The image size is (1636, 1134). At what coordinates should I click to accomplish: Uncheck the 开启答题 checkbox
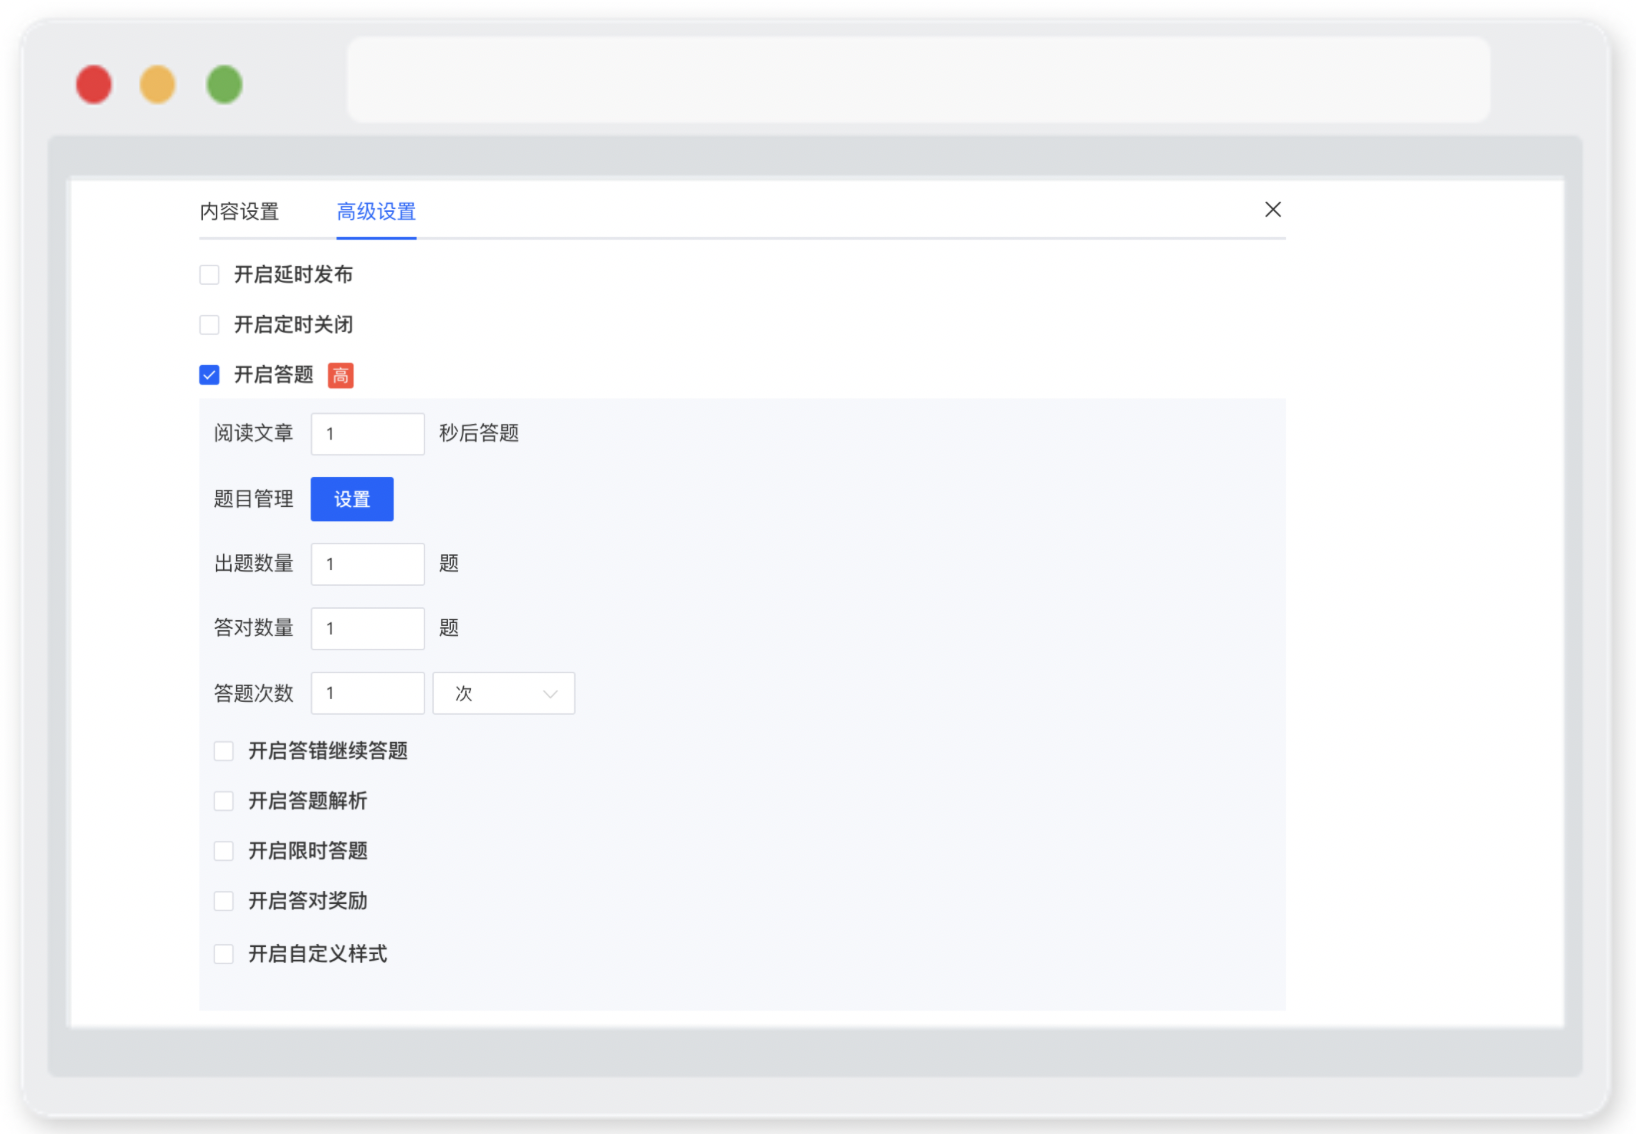209,375
